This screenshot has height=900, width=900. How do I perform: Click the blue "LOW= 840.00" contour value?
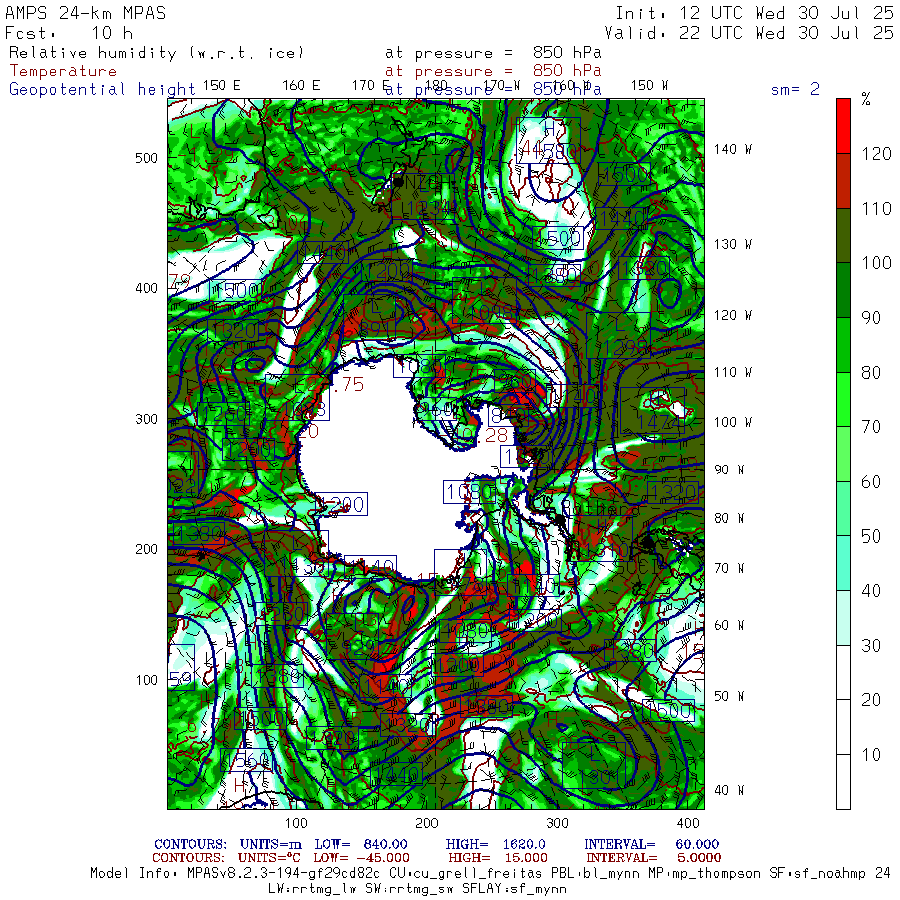point(360,844)
